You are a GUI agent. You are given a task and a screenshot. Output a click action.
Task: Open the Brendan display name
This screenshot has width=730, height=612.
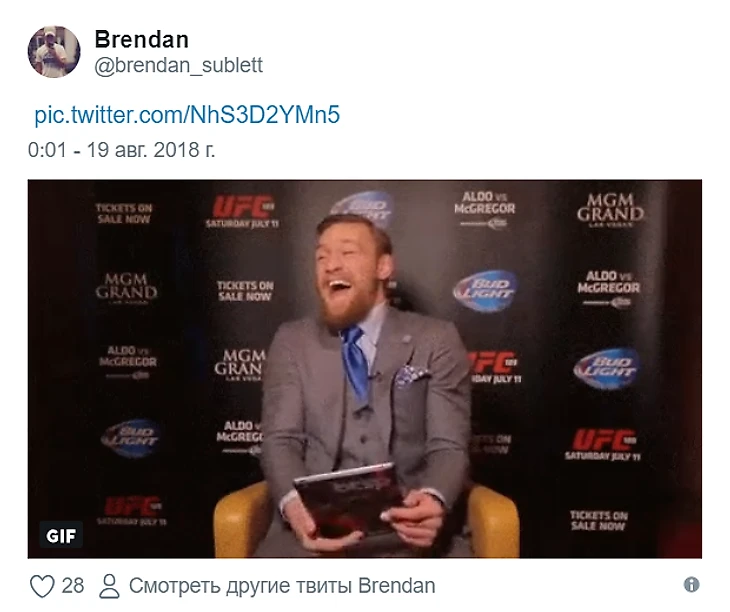pyautogui.click(x=142, y=39)
